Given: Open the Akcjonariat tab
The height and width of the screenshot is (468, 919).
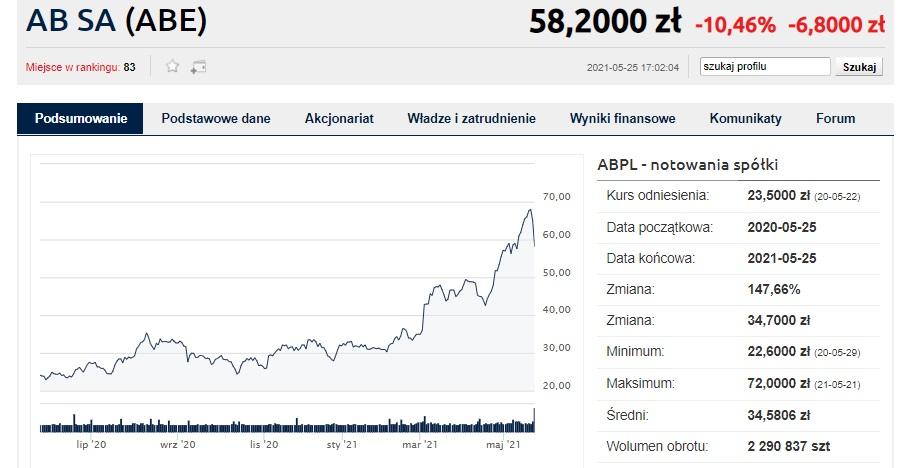Looking at the screenshot, I should pos(339,118).
